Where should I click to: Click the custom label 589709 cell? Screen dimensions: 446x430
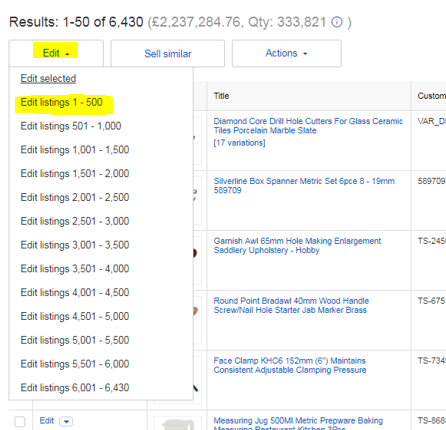(431, 181)
